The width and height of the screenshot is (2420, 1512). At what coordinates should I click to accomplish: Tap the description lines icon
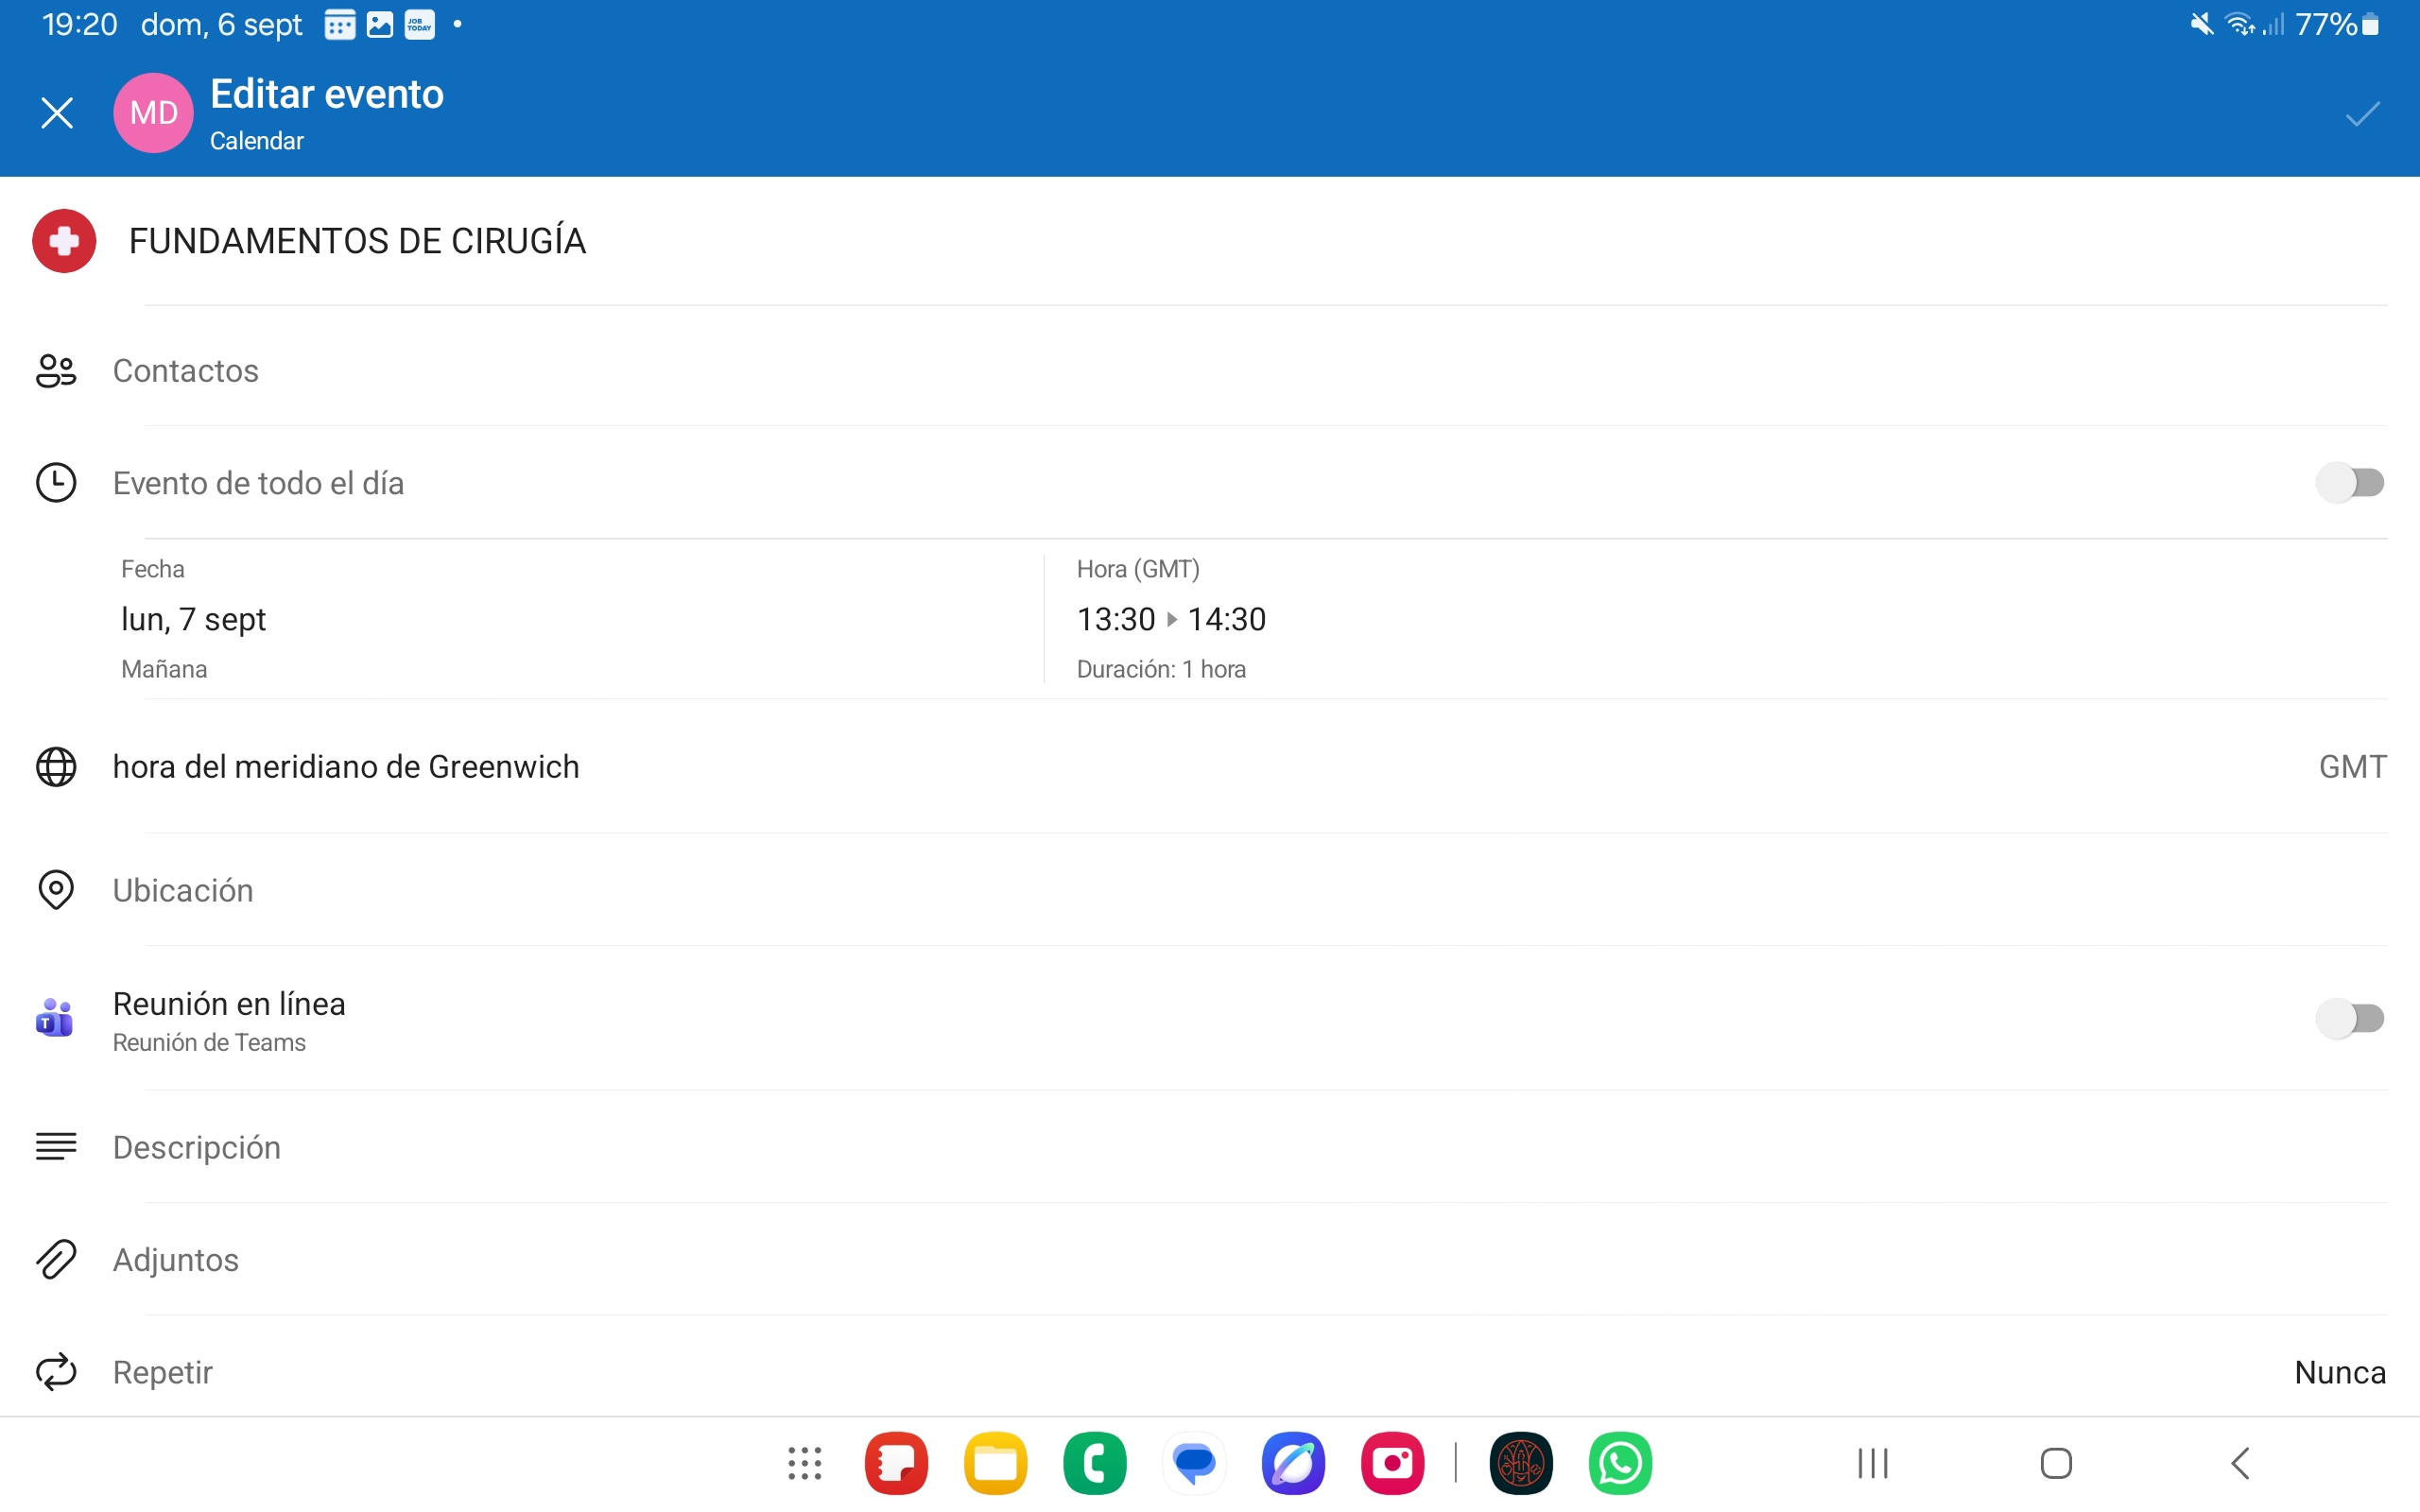tap(56, 1147)
